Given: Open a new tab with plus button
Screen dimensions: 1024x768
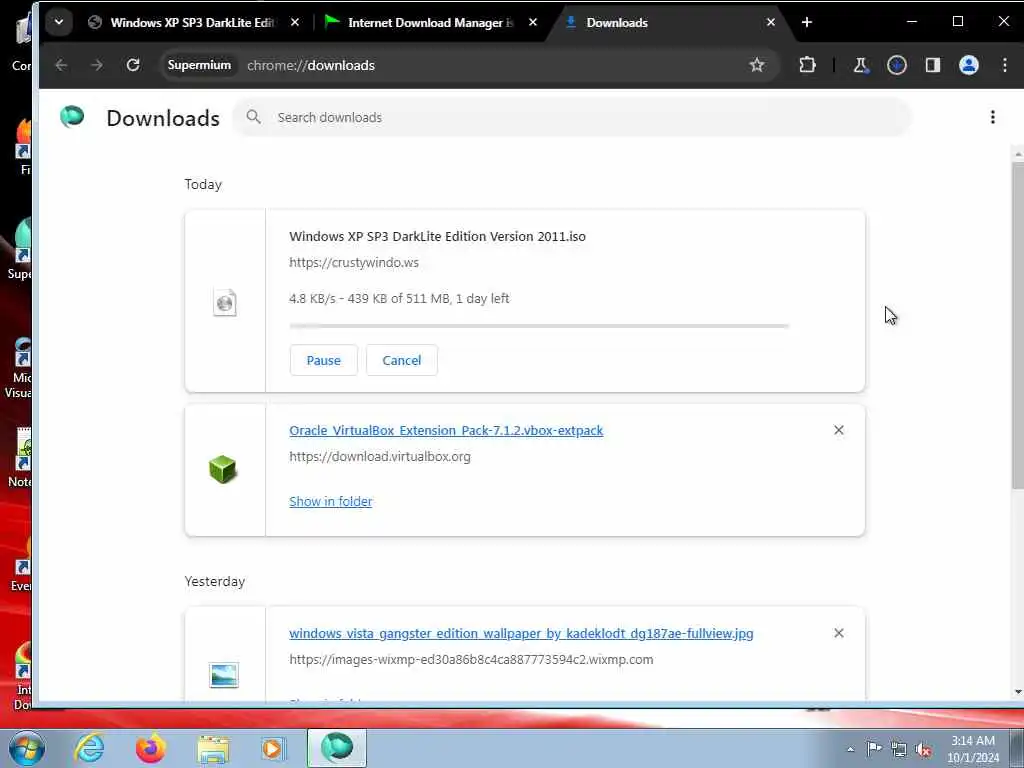Looking at the screenshot, I should tap(807, 22).
